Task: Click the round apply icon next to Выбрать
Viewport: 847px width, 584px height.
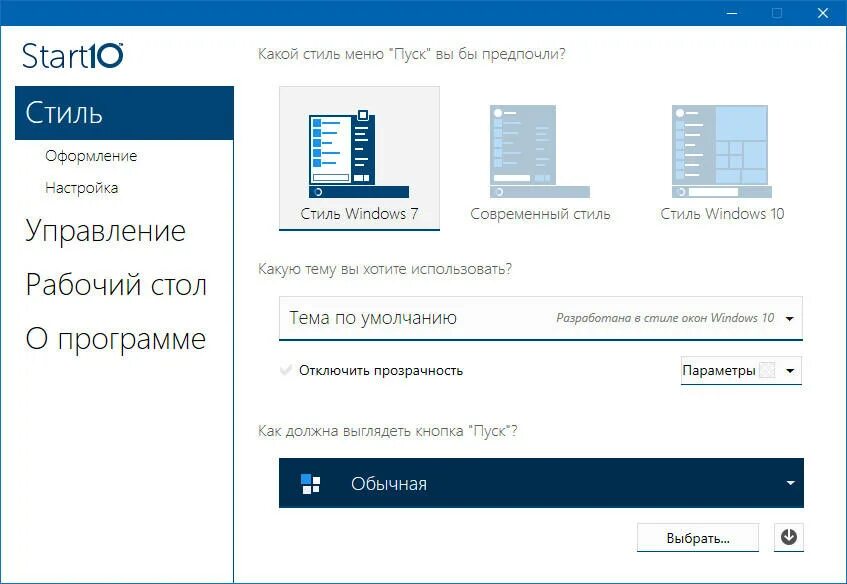Action: [x=789, y=537]
